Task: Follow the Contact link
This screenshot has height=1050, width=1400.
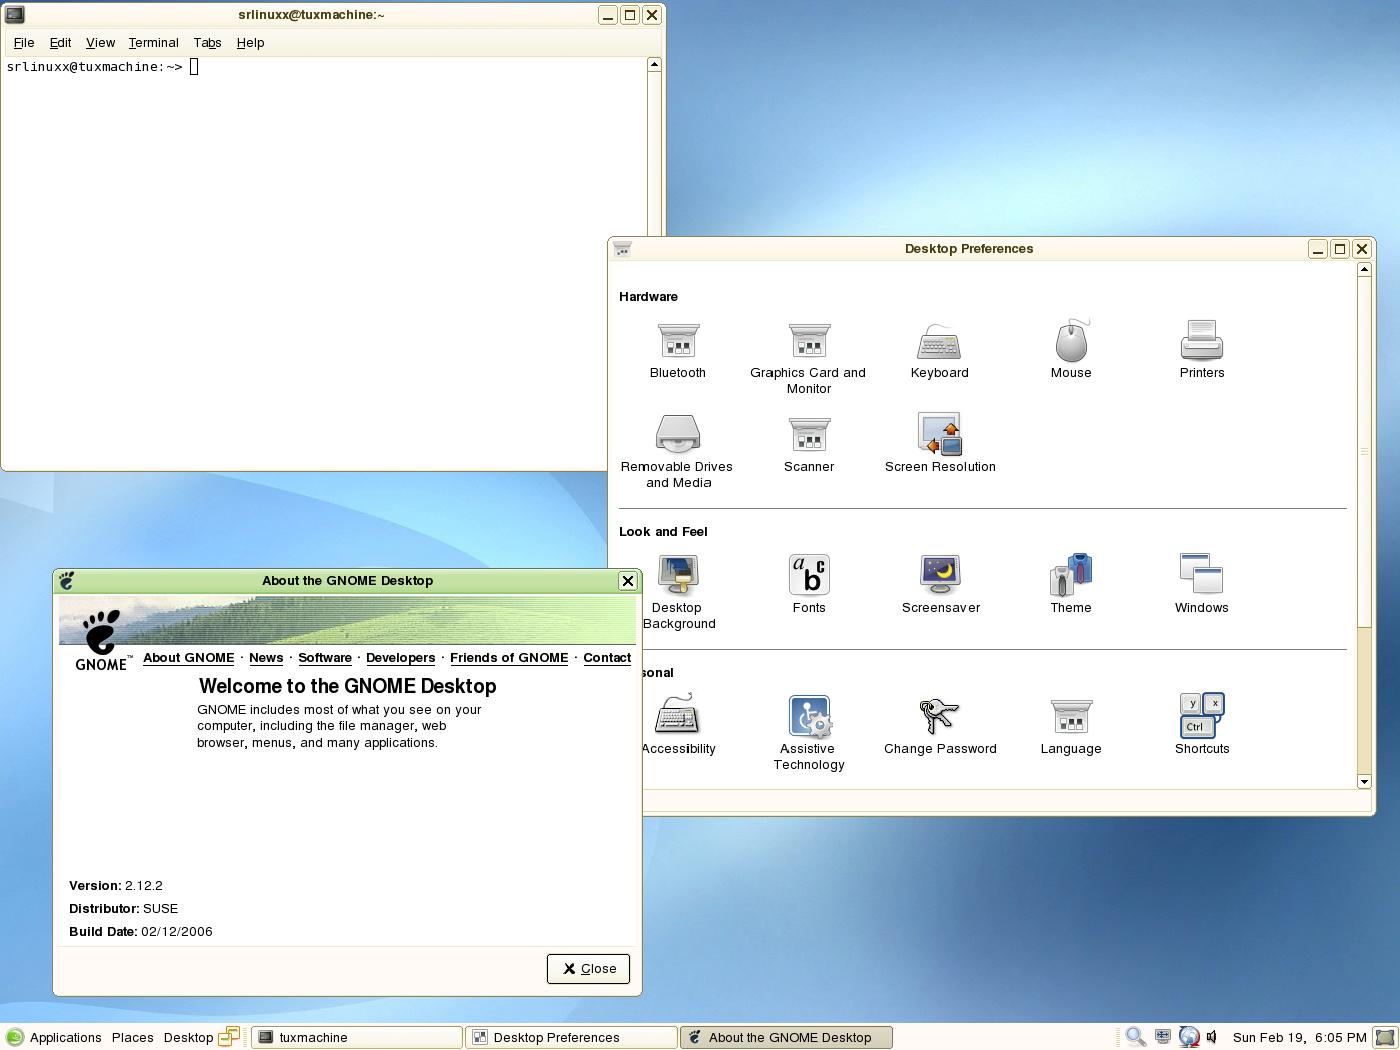Action: [607, 658]
